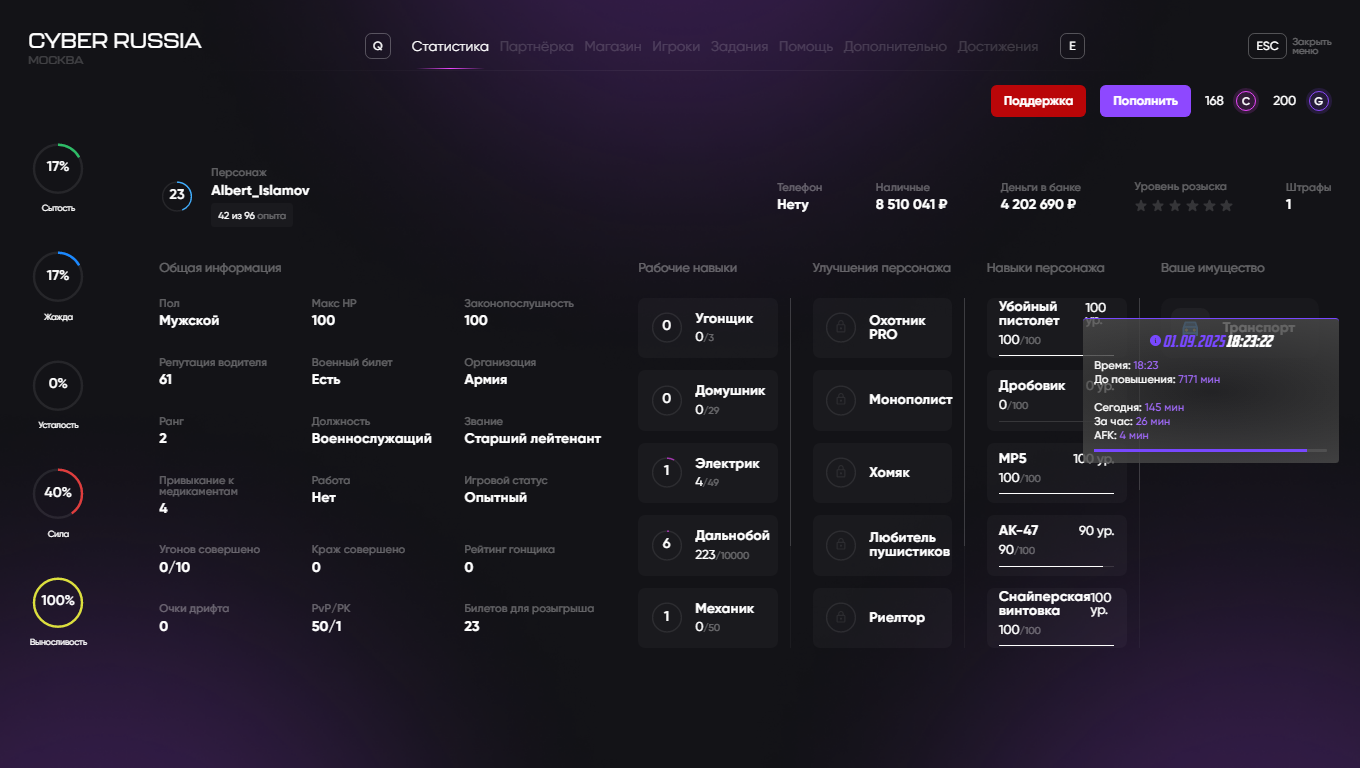Click the CYBER RUSSIA logo
This screenshot has height=768, width=1360.
(x=115, y=41)
